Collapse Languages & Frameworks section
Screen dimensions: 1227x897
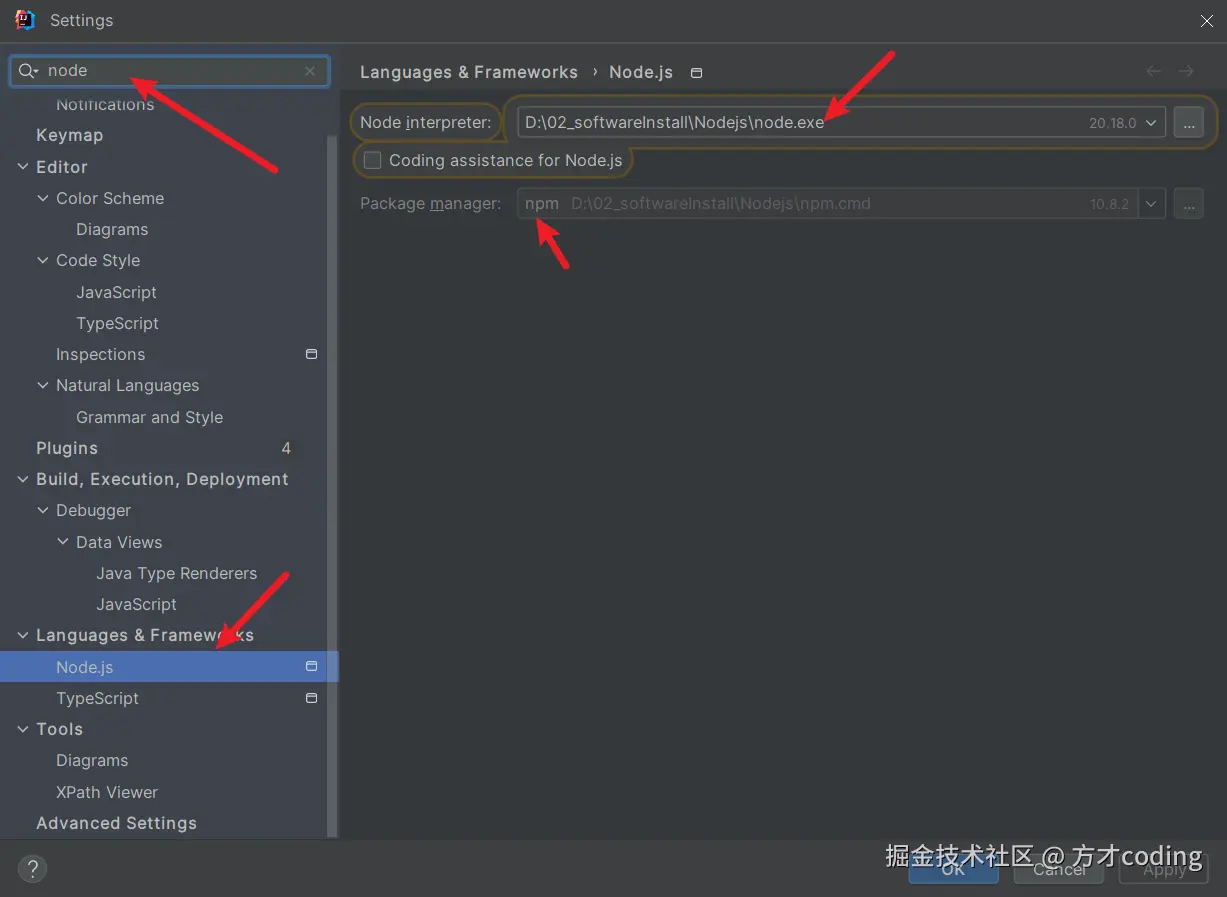click(x=23, y=635)
